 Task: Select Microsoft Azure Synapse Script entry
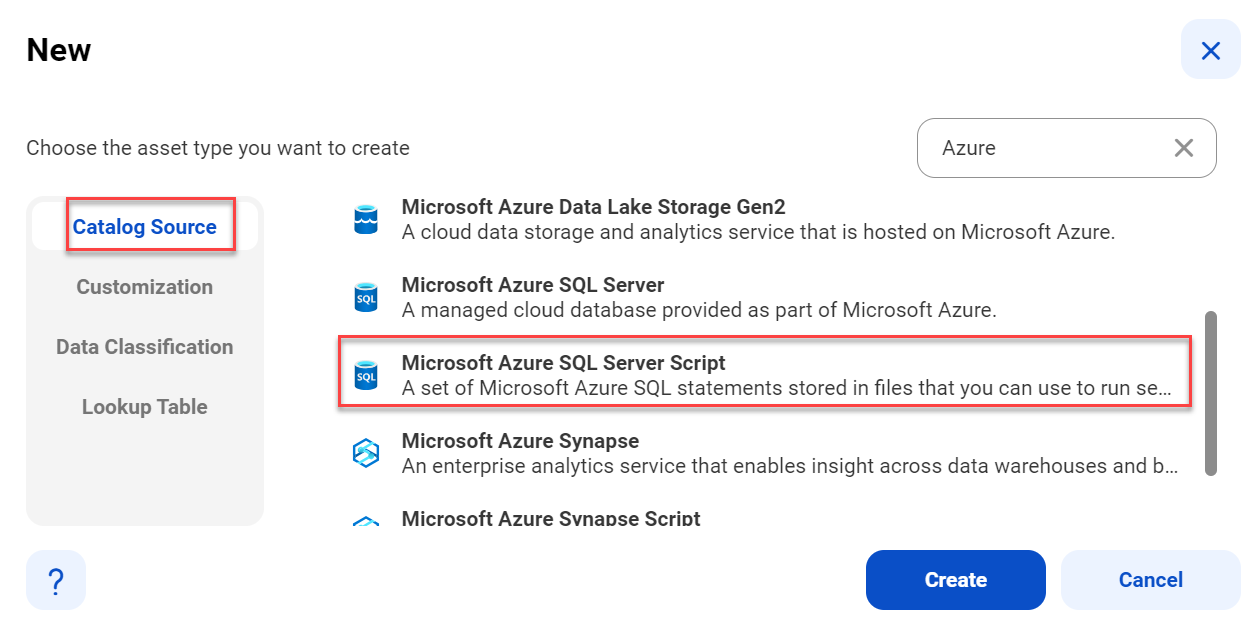pyautogui.click(x=551, y=519)
